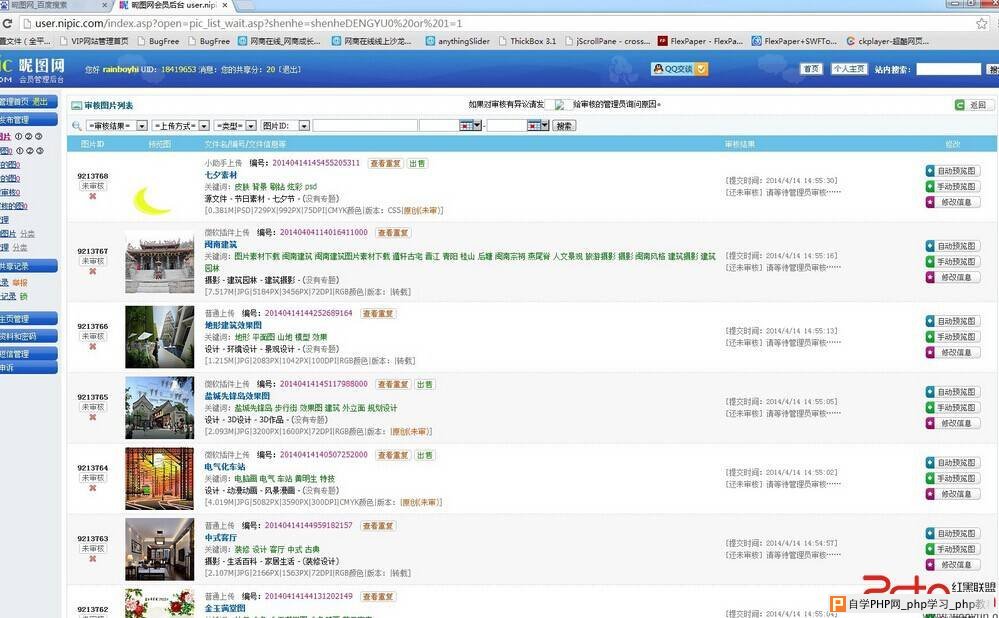
Task: Open the start date picker dropdown
Action: (470, 126)
